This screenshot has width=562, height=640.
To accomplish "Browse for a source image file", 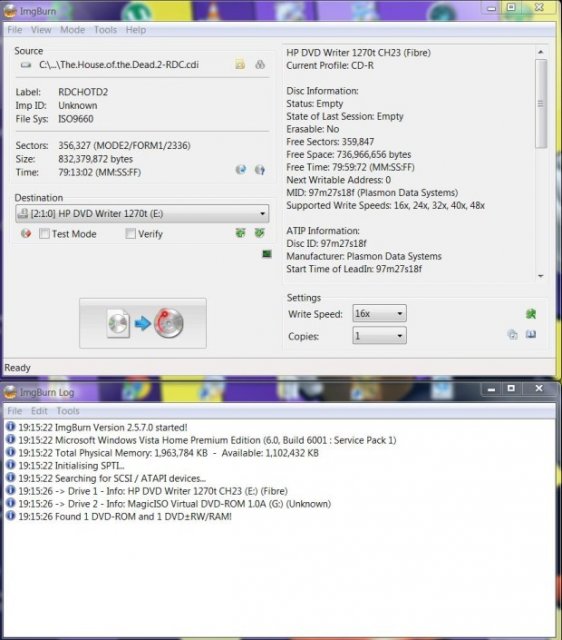I will pyautogui.click(x=240, y=64).
